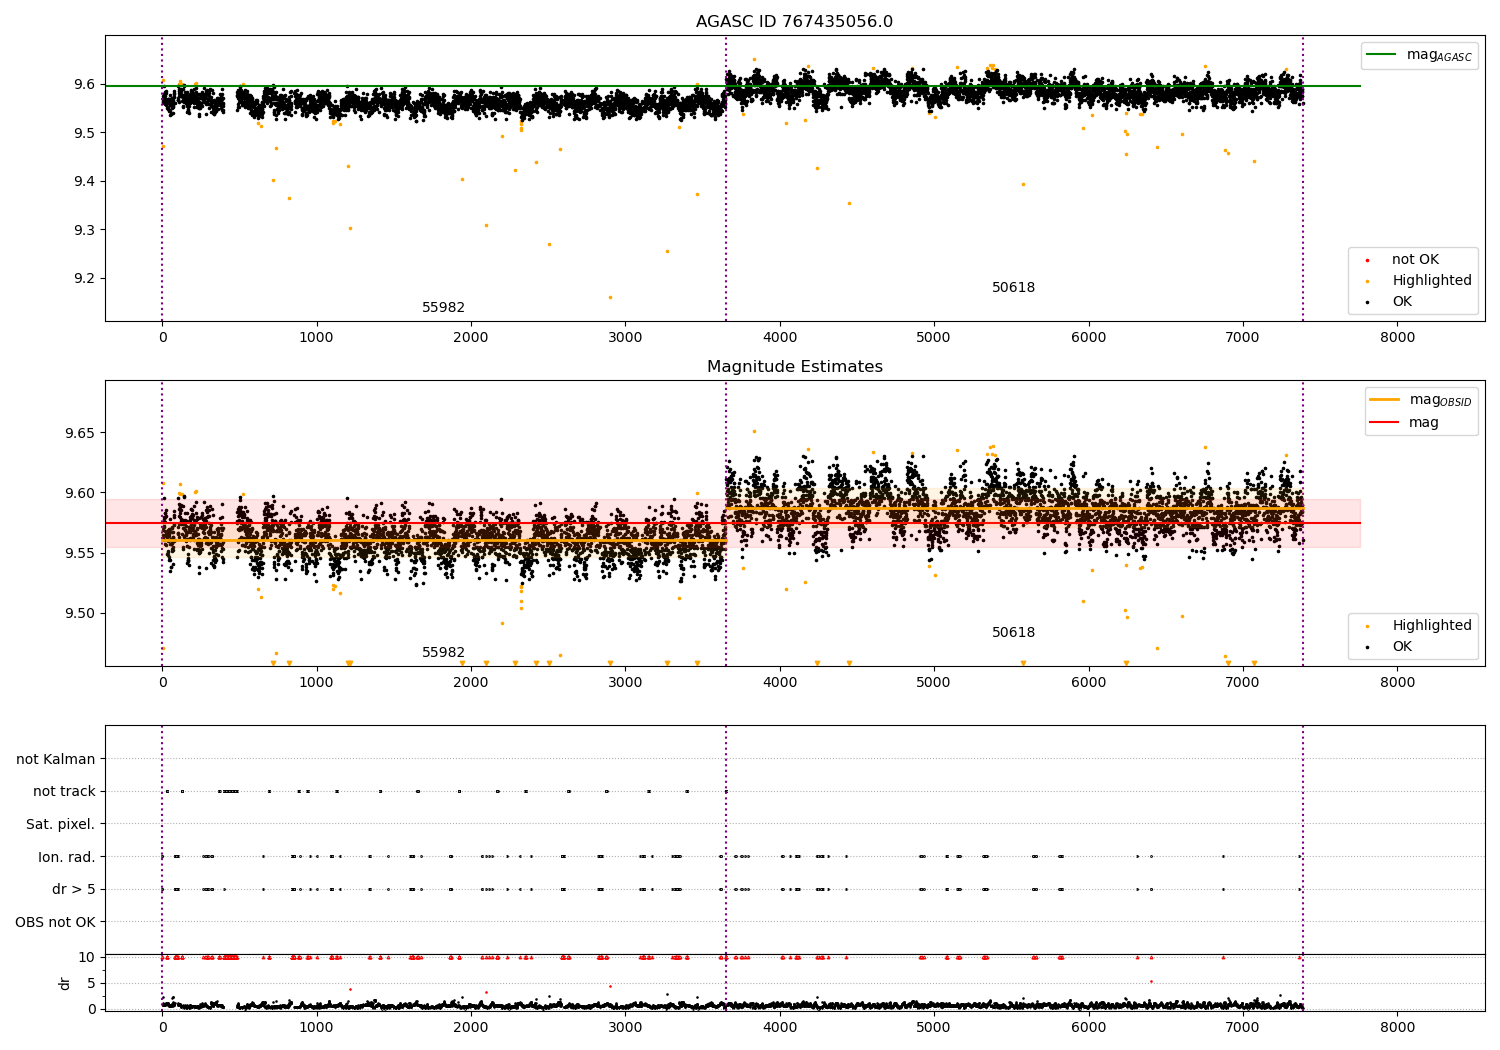Click the 1000 x-tick under the top plot
This screenshot has width=1500, height=1050.
pyautogui.click(x=317, y=338)
